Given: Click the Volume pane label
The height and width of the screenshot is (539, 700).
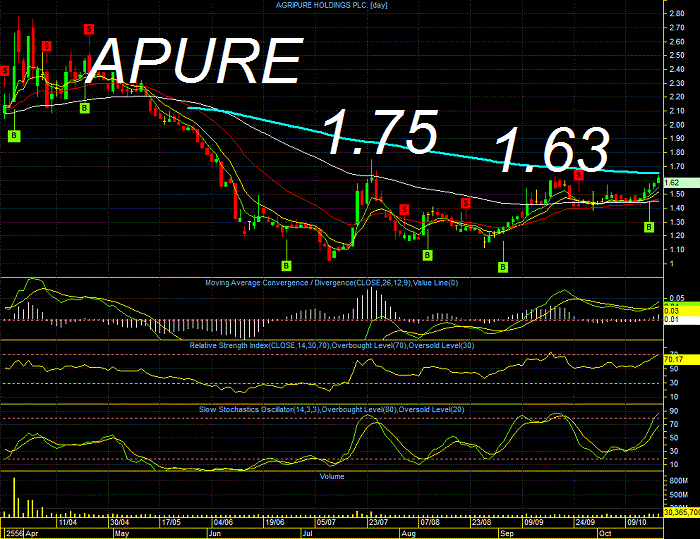Looking at the screenshot, I should (x=332, y=476).
